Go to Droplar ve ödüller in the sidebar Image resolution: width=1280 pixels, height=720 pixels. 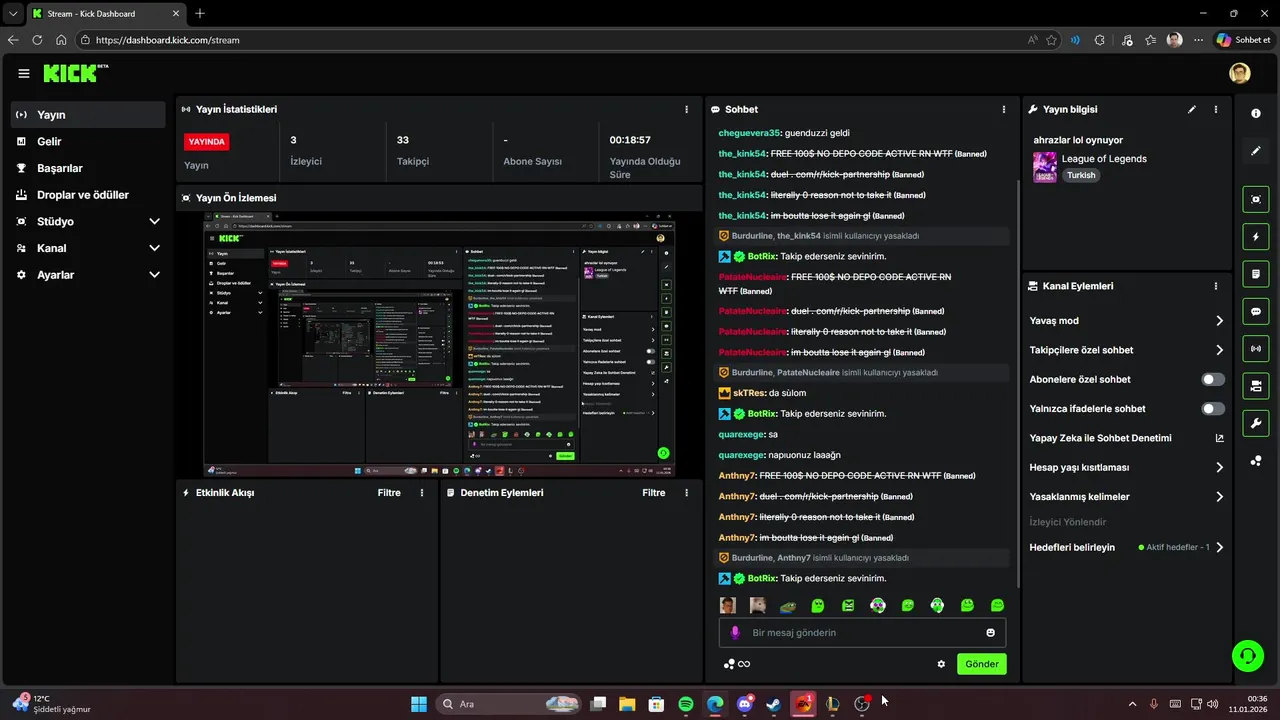88,195
